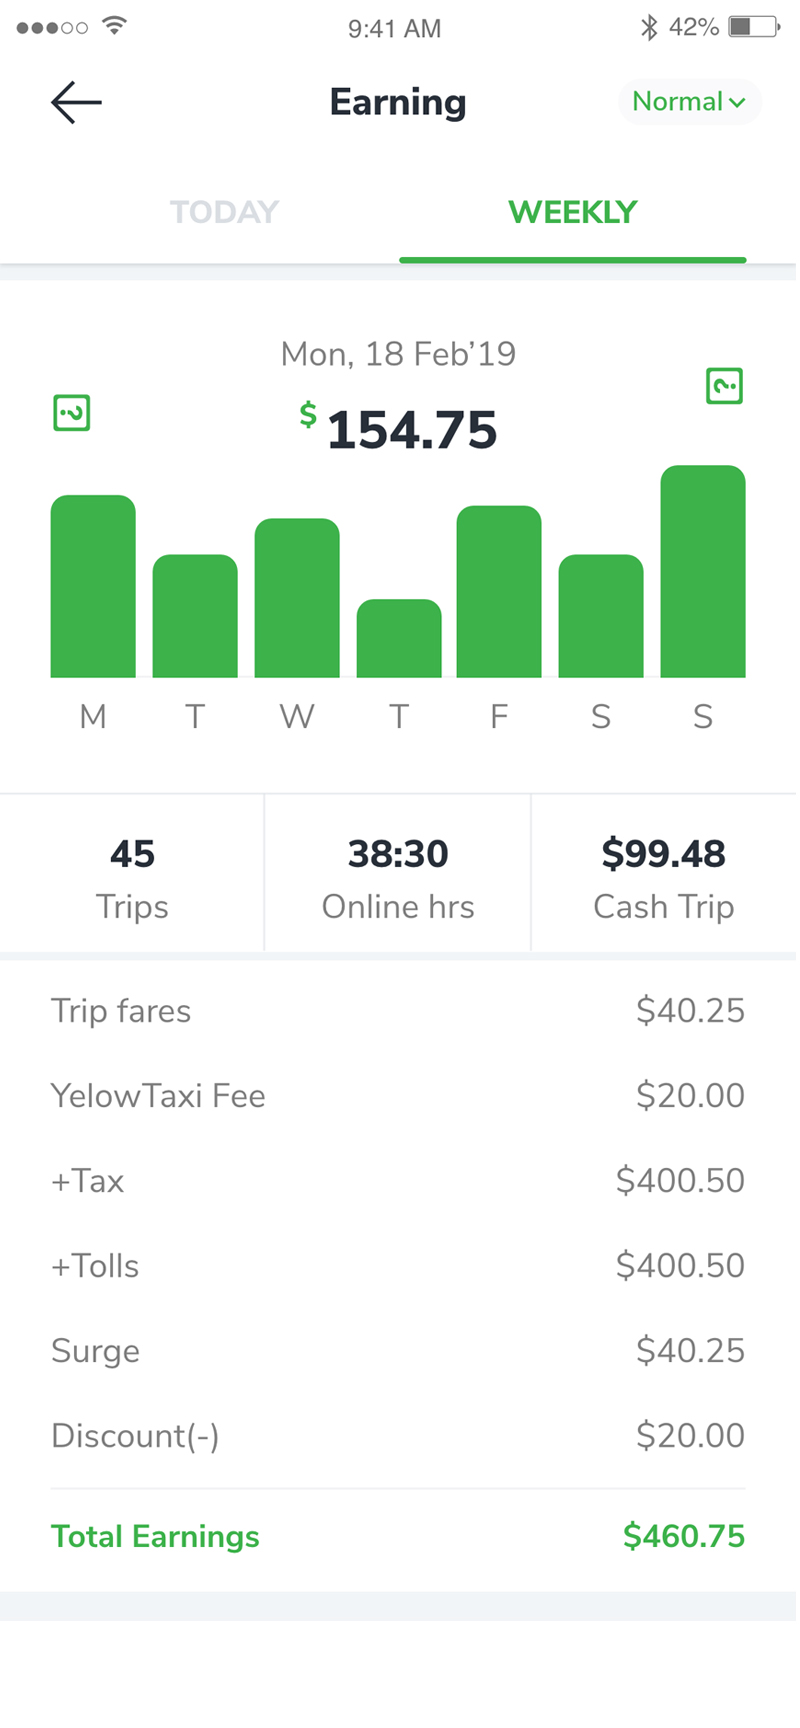Viewport: 800px width, 1728px height.
Task: Tap the Bluetooth status icon
Action: [x=650, y=27]
